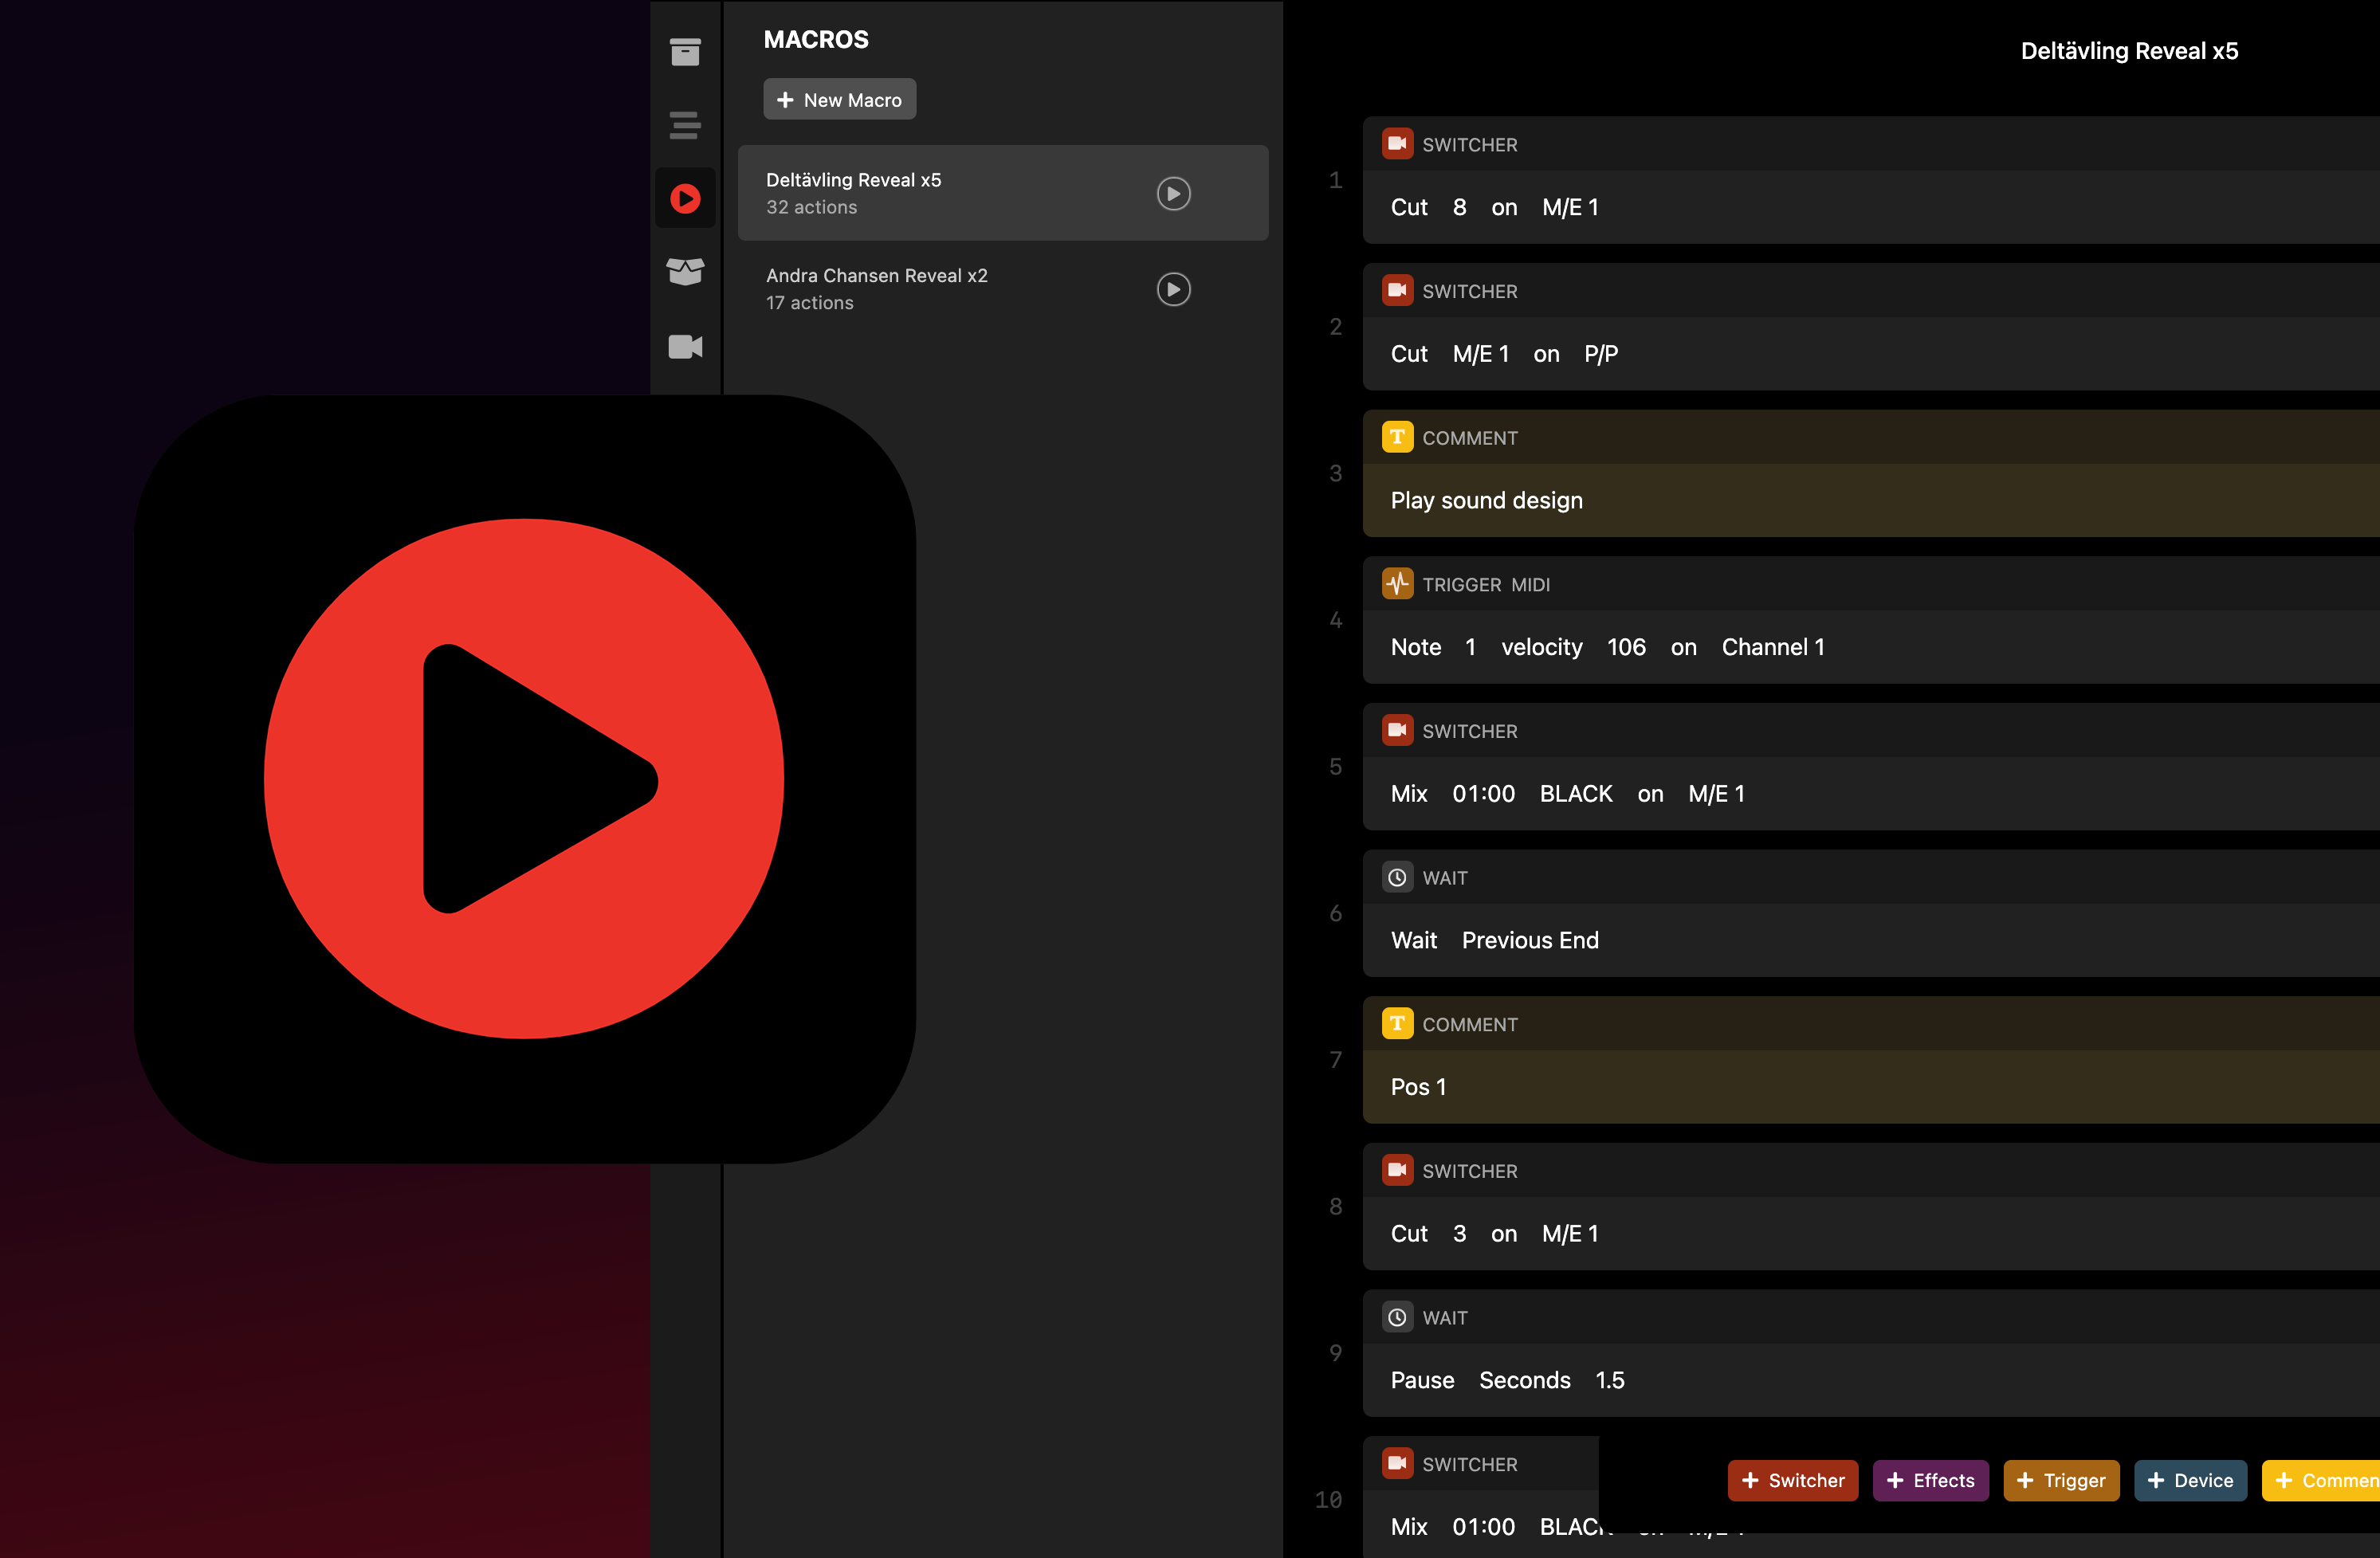Image resolution: width=2380 pixels, height=1558 pixels.
Task: Click the MACROS panel heading
Action: click(816, 39)
